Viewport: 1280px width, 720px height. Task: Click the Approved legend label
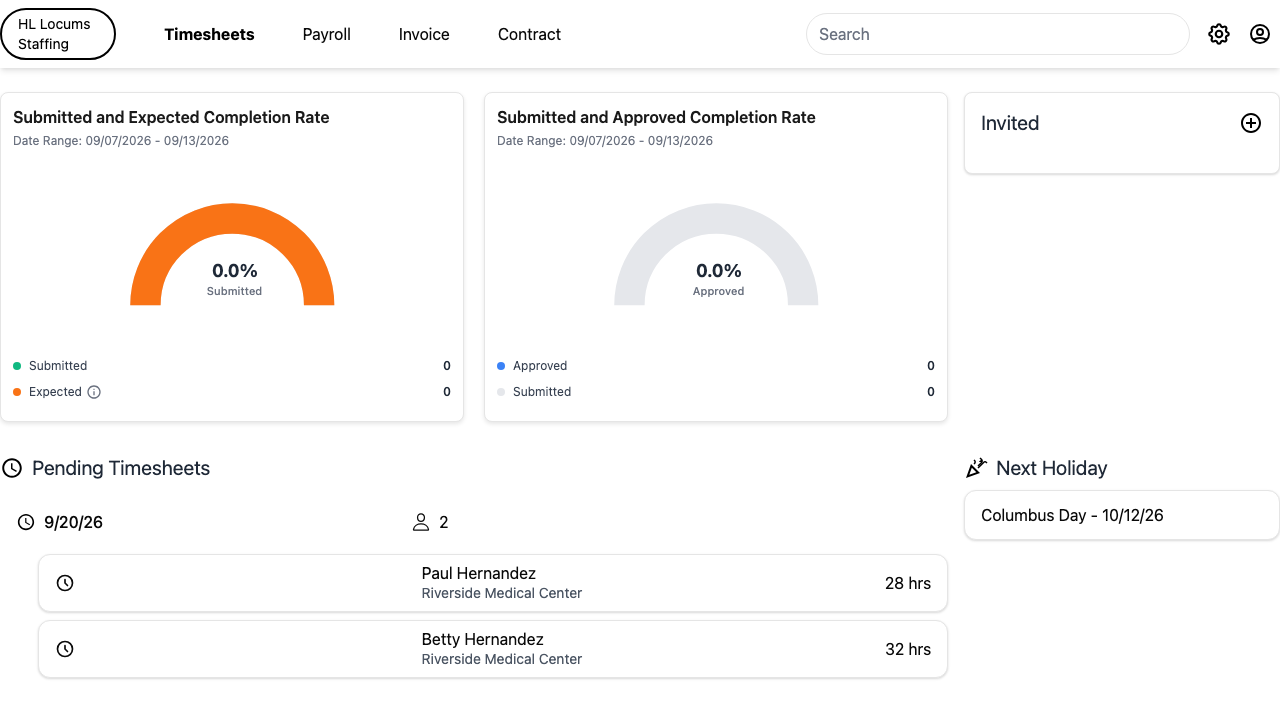540,366
